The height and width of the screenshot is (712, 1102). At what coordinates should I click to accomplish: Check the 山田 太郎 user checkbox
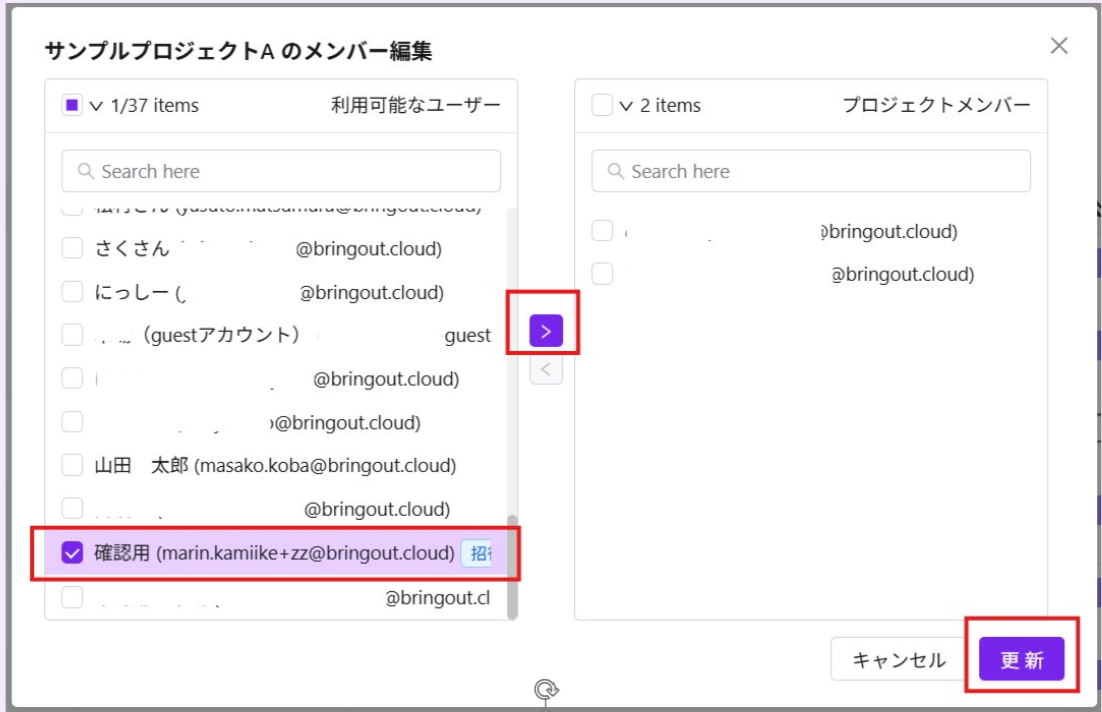[x=72, y=465]
